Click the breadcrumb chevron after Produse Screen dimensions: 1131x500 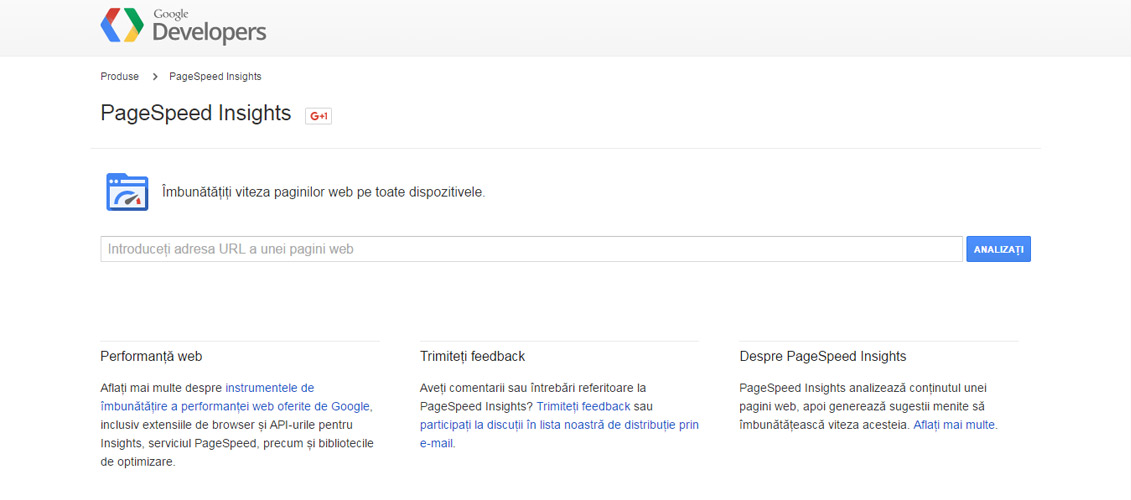154,76
